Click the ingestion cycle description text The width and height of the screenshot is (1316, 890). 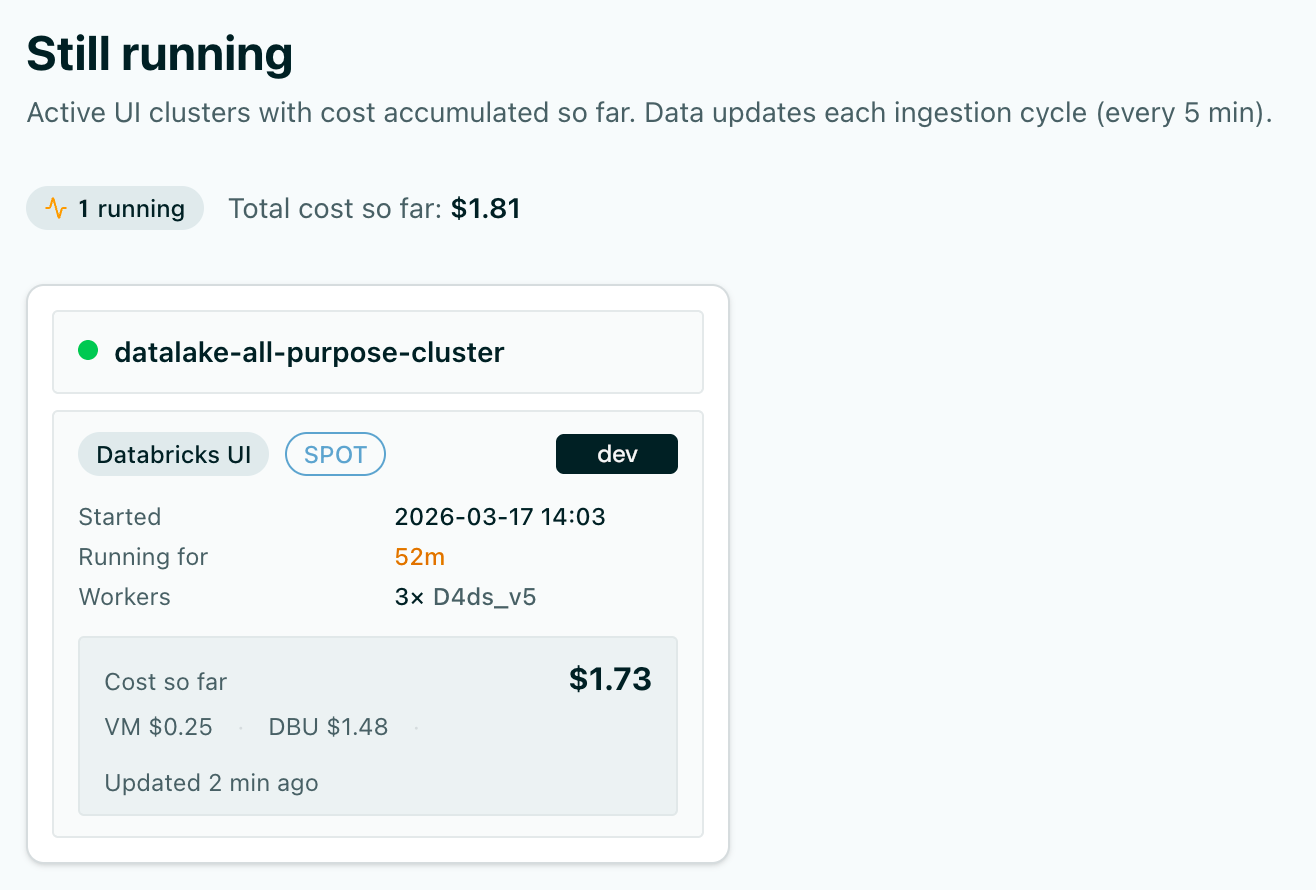[x=648, y=113]
